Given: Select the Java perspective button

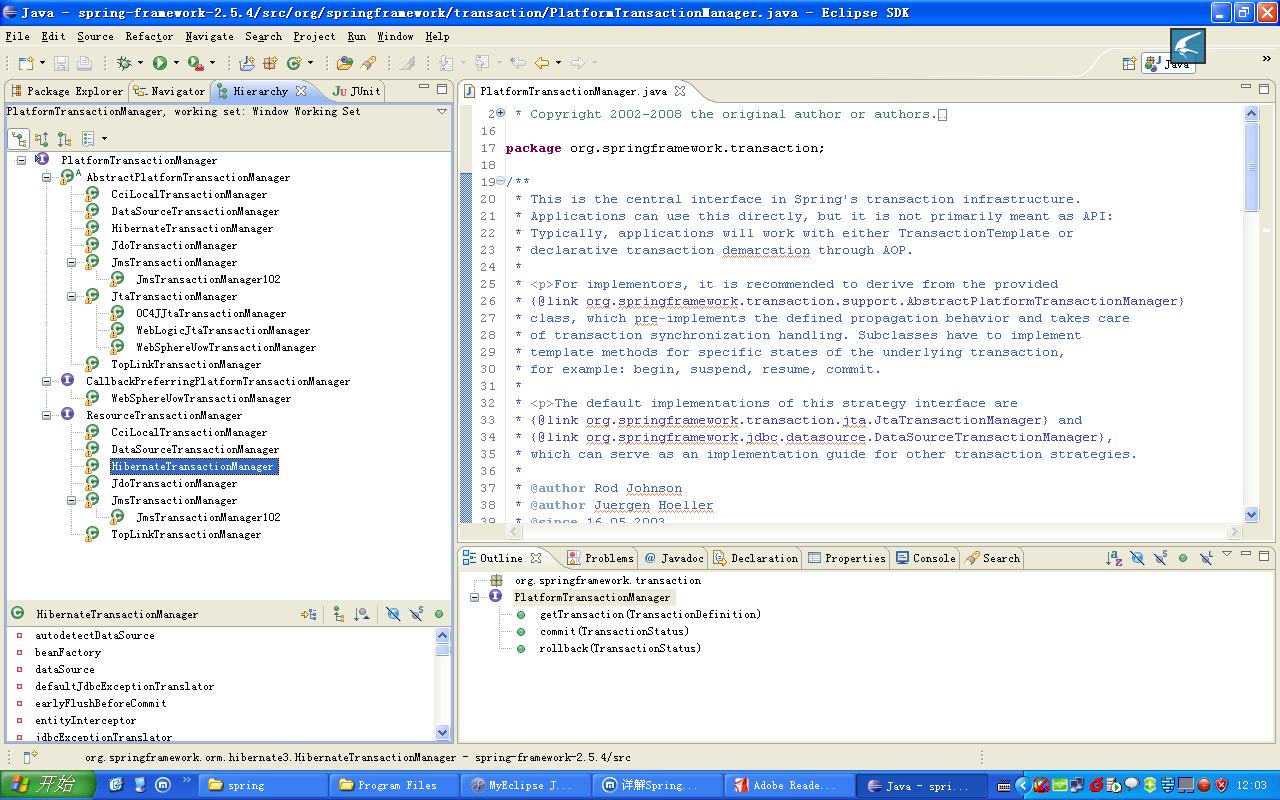Looking at the screenshot, I should (x=1168, y=63).
